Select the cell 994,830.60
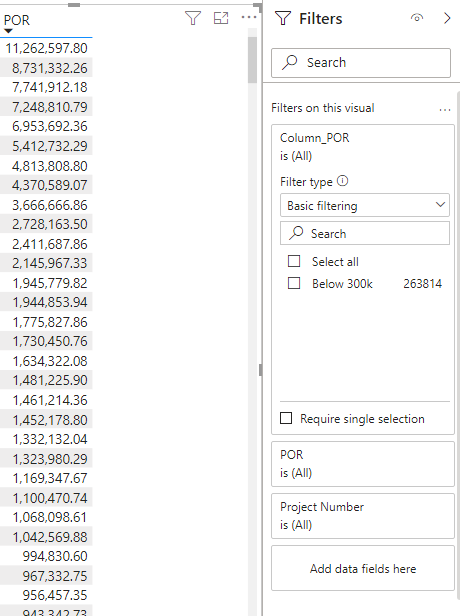This screenshot has height=616, width=460. tap(46, 556)
